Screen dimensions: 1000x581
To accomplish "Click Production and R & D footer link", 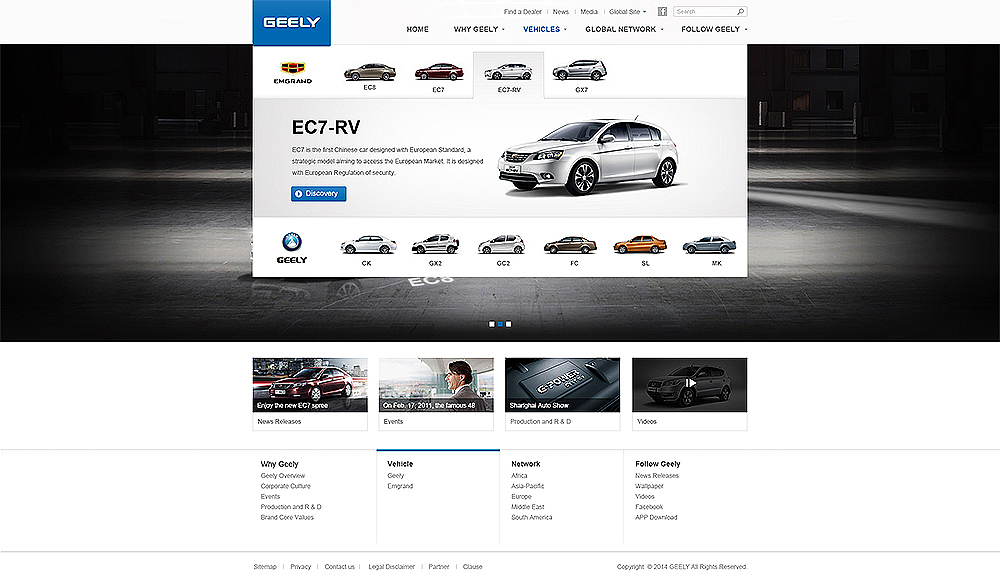I will [x=291, y=507].
